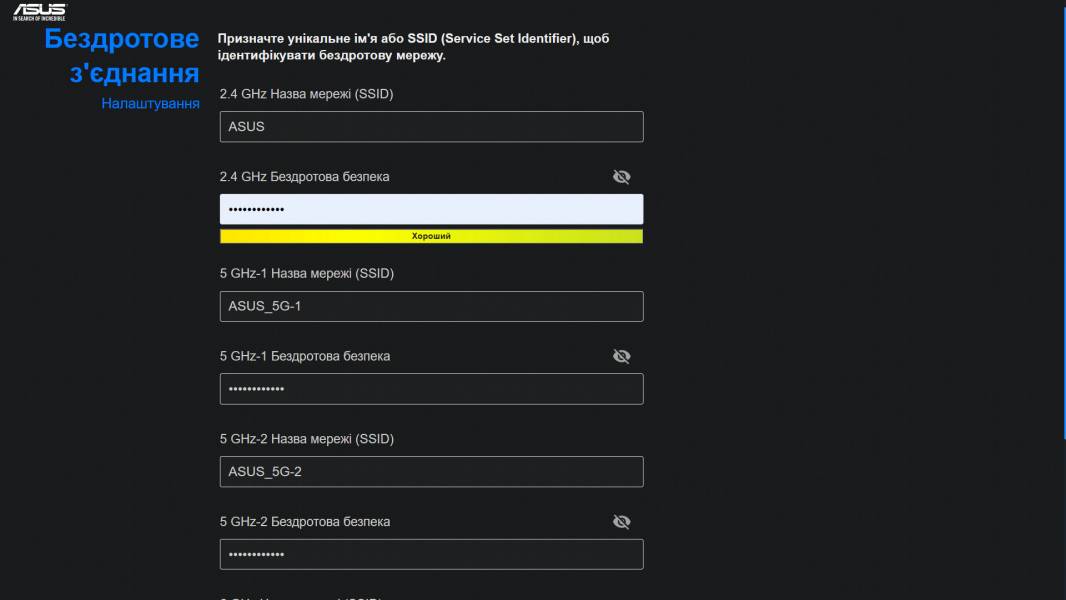This screenshot has height=600, width=1066.
Task: Click the 5 GHz-1 Бездротова безпека label
Action: pyautogui.click(x=304, y=356)
